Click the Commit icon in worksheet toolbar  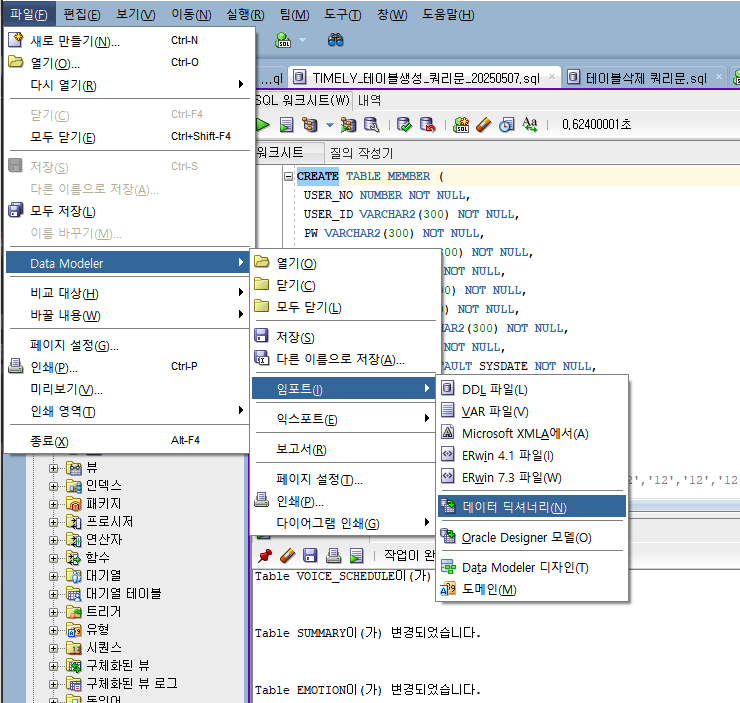(x=404, y=125)
